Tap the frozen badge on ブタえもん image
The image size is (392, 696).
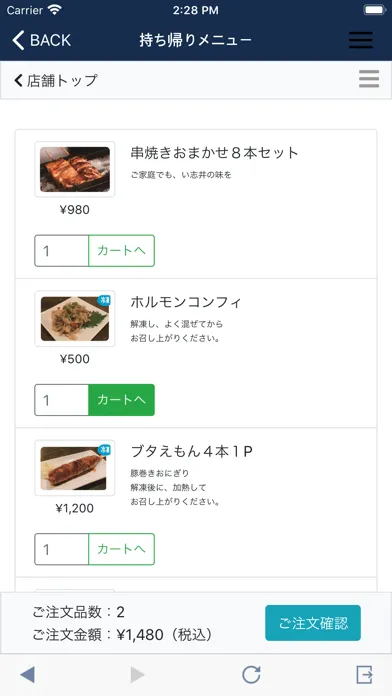pos(104,449)
